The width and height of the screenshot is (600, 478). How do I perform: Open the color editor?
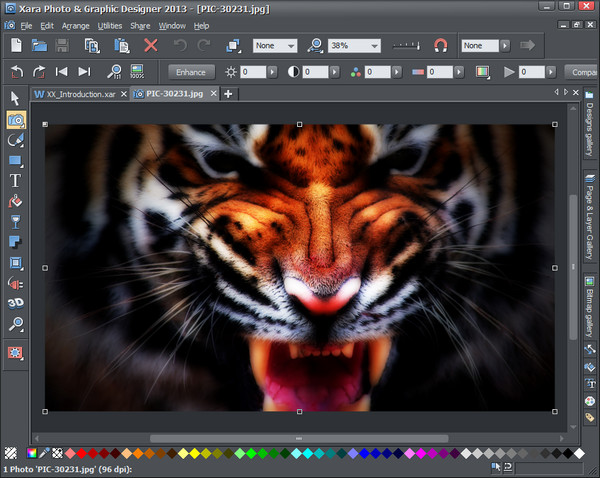click(32, 453)
